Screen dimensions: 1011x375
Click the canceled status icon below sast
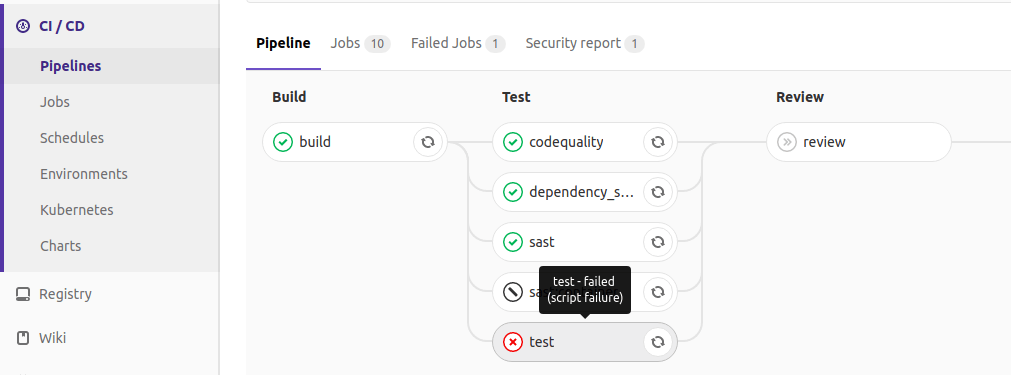513,292
